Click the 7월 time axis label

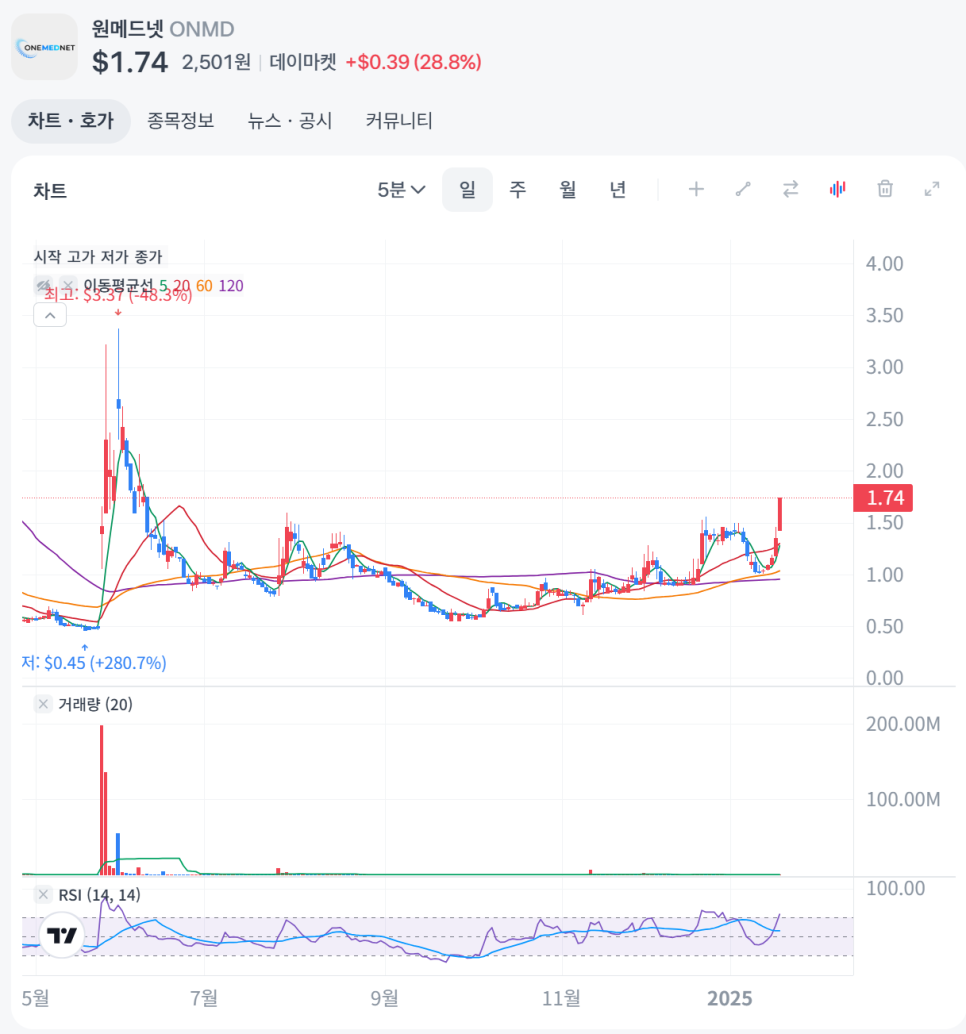(x=204, y=998)
